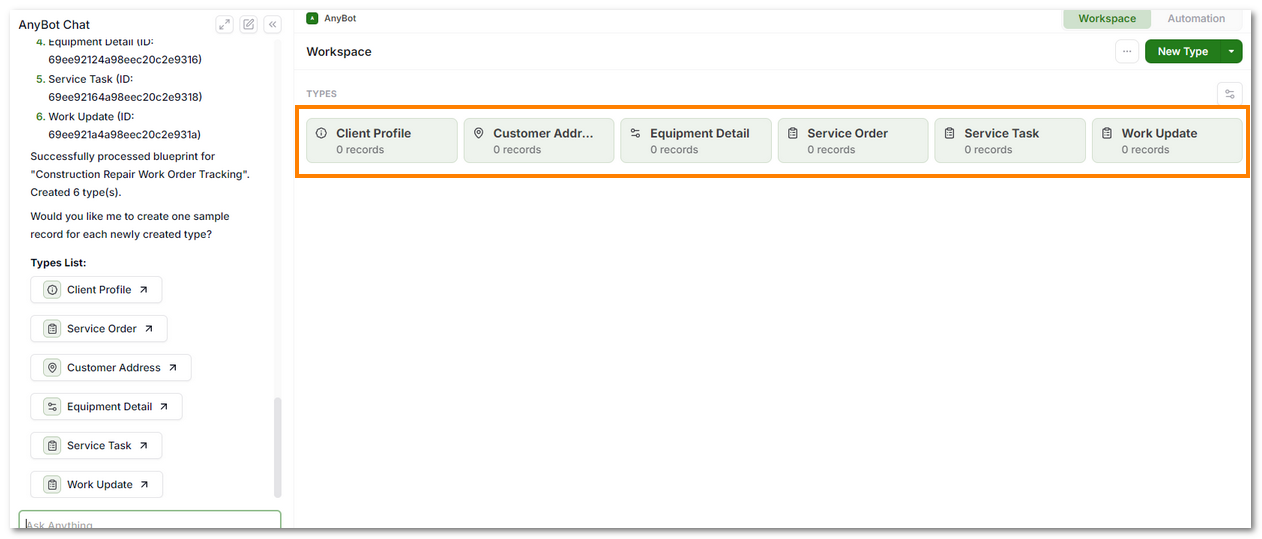Open the Service Task type card
The height and width of the screenshot is (539, 1262).
[1009, 141]
